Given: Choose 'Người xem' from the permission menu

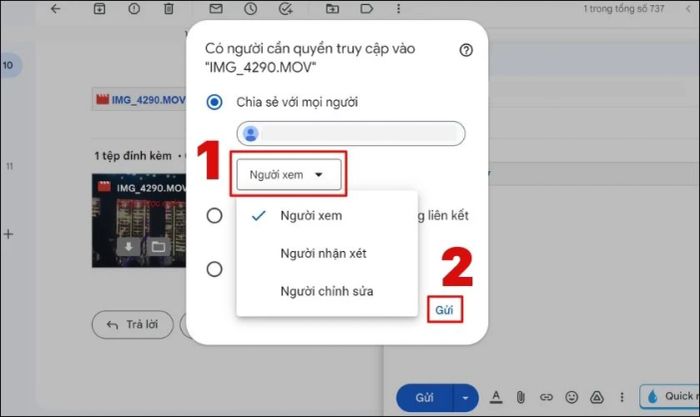Looking at the screenshot, I should point(327,216).
